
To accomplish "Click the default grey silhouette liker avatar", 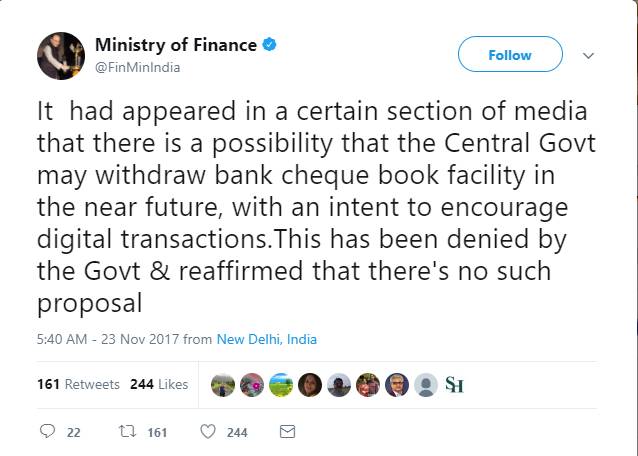I will (x=426, y=384).
